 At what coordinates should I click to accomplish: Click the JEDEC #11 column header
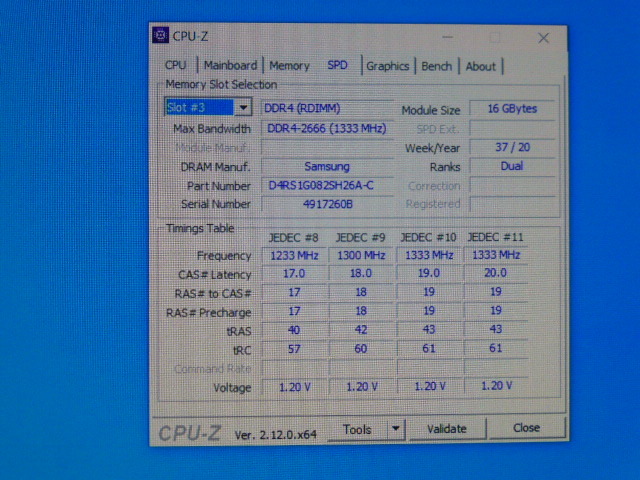tap(495, 237)
